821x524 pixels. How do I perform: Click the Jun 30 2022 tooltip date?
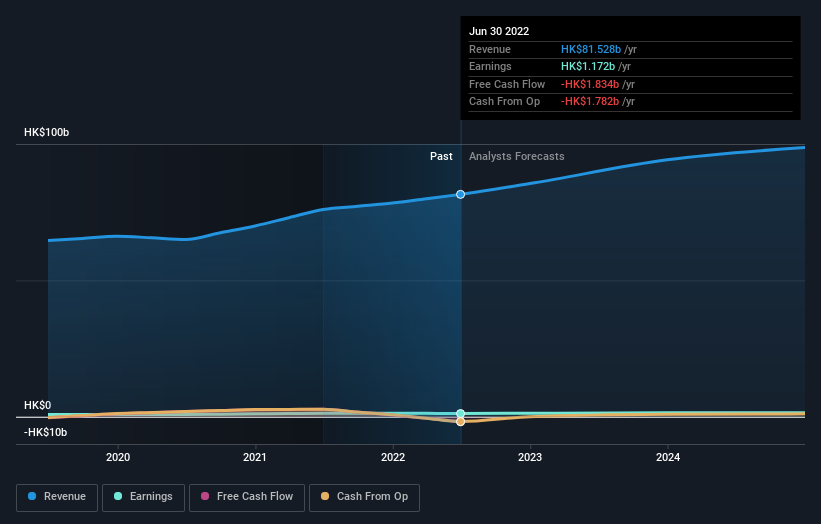click(x=499, y=31)
